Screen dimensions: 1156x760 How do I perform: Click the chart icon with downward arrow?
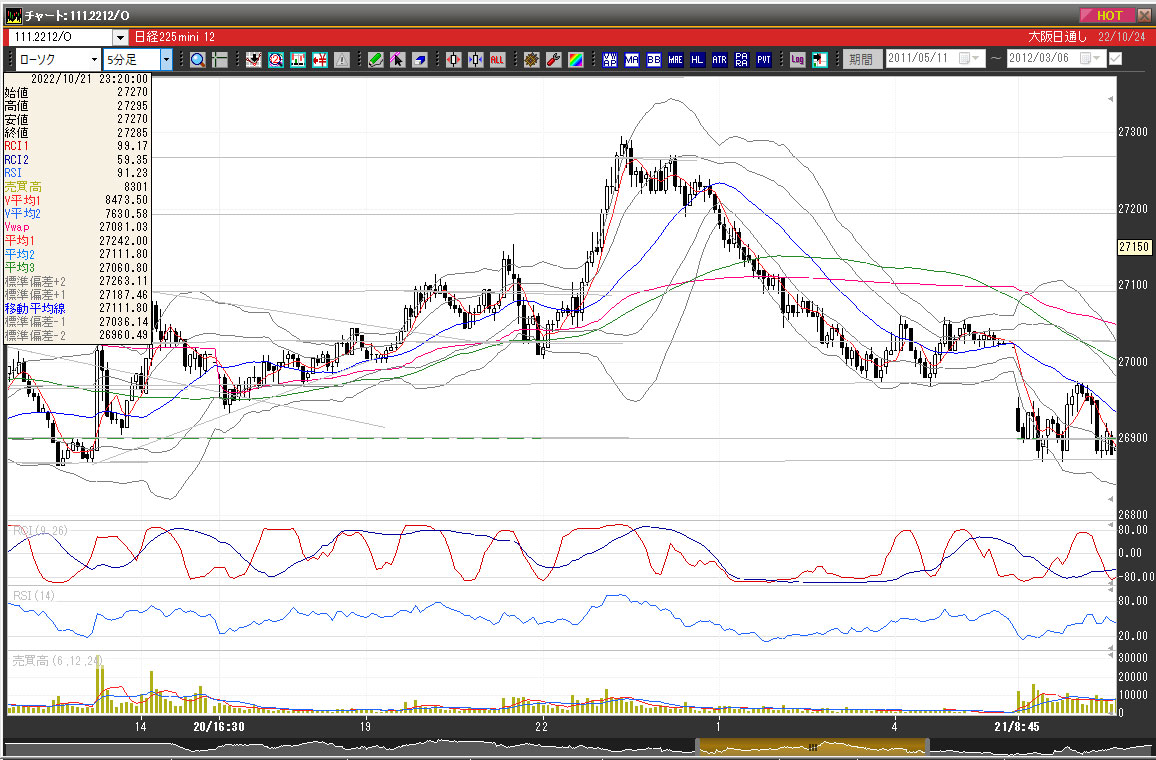click(254, 60)
